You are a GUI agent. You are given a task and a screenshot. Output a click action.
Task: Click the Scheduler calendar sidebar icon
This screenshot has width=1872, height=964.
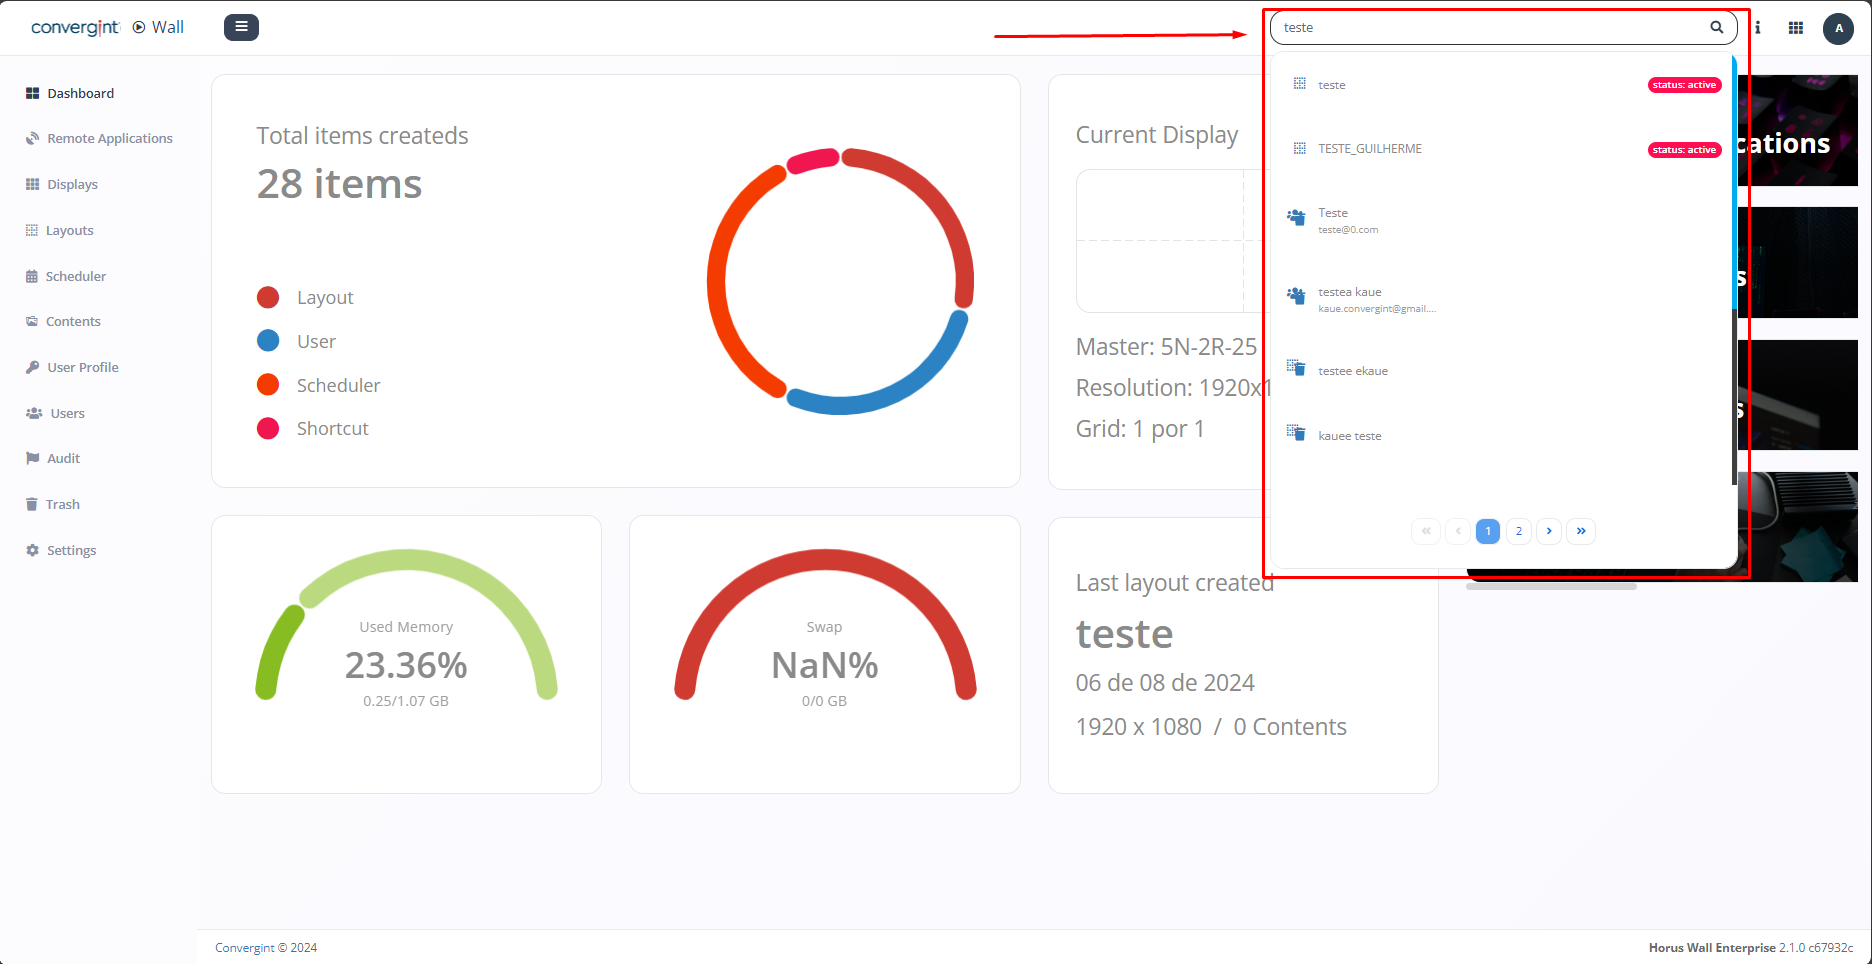pyautogui.click(x=32, y=277)
